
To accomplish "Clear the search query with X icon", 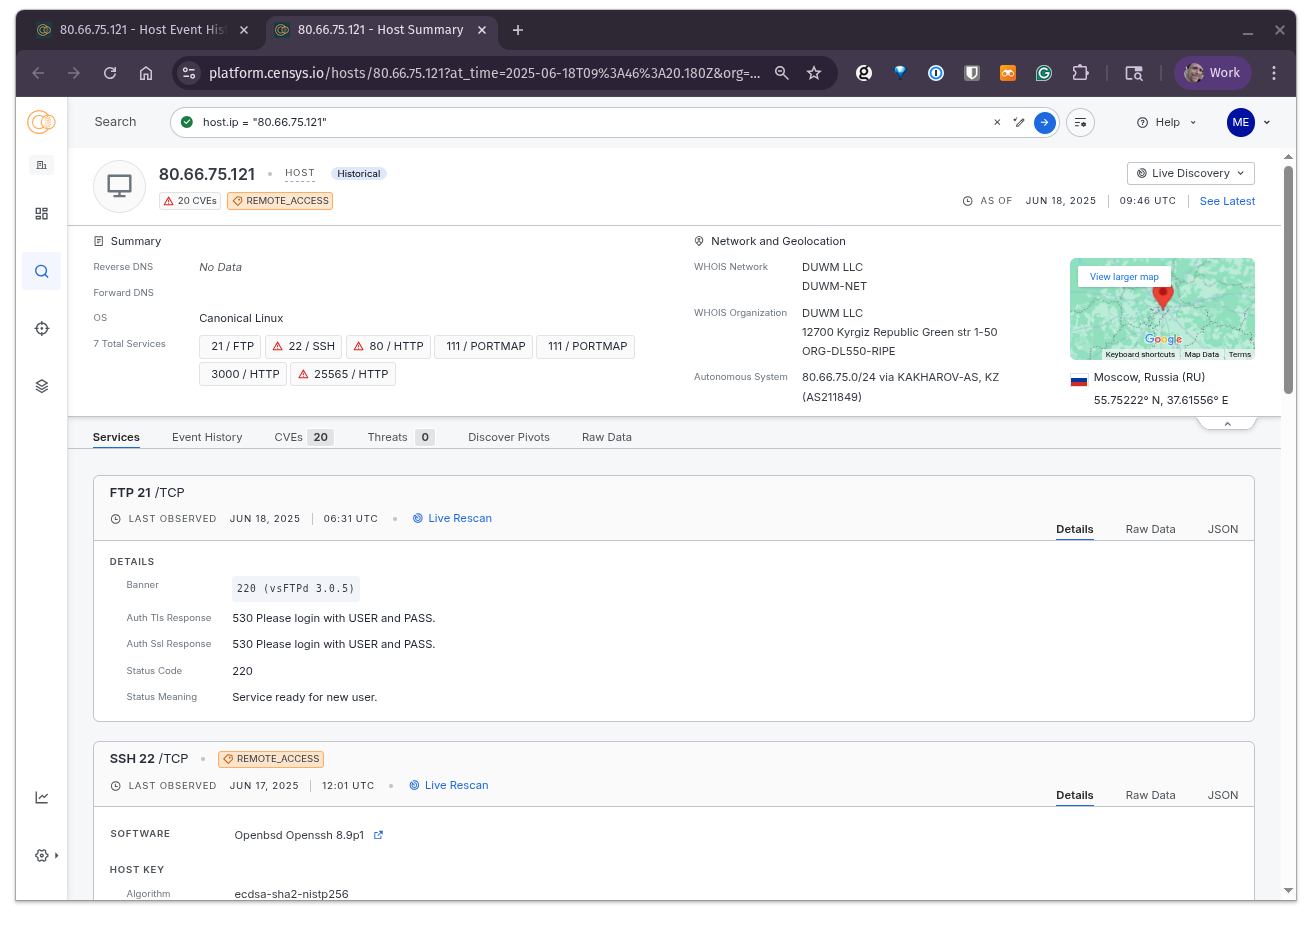I will click(997, 122).
